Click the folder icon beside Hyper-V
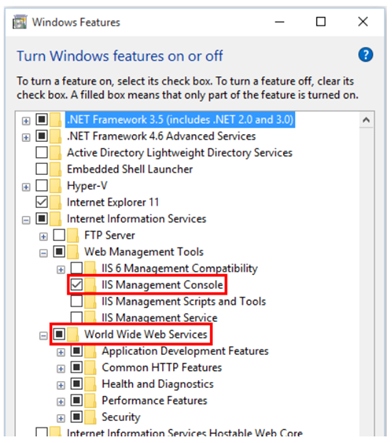This screenshot has width=392, height=443. pyautogui.click(x=55, y=186)
